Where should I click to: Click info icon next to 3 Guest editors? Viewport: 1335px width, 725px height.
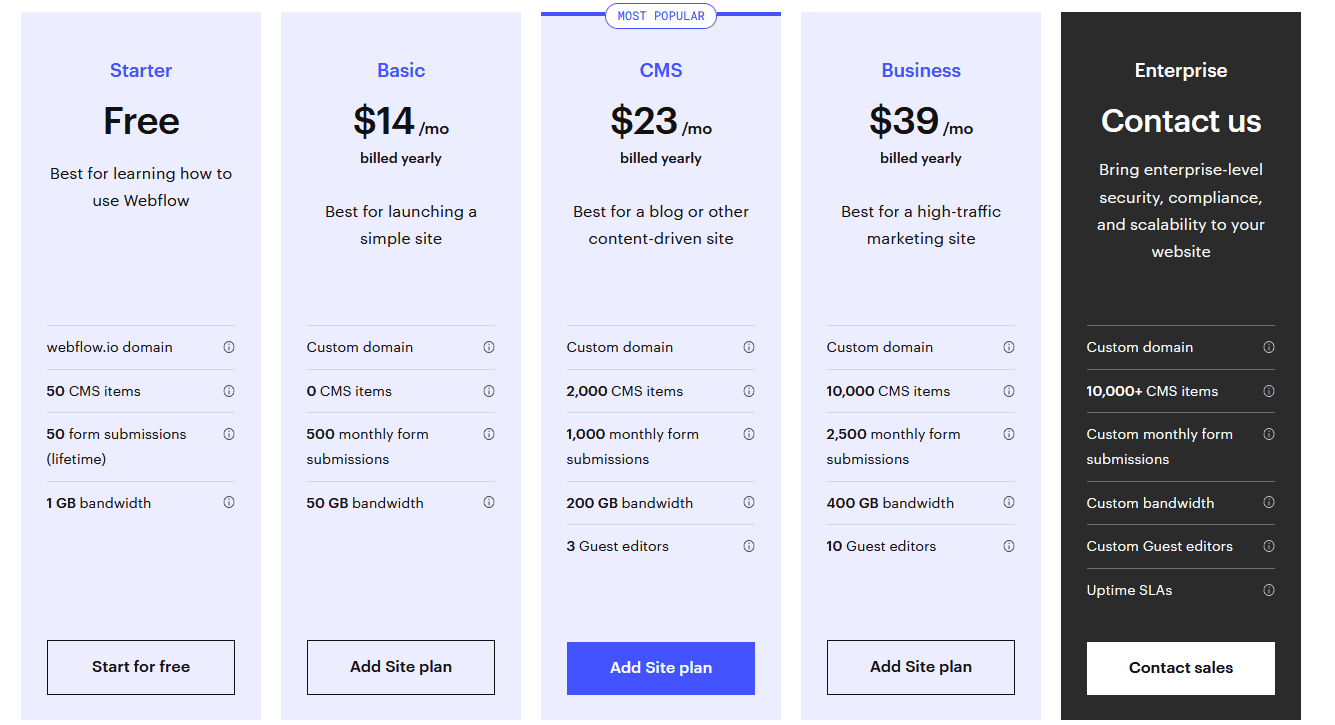point(749,546)
